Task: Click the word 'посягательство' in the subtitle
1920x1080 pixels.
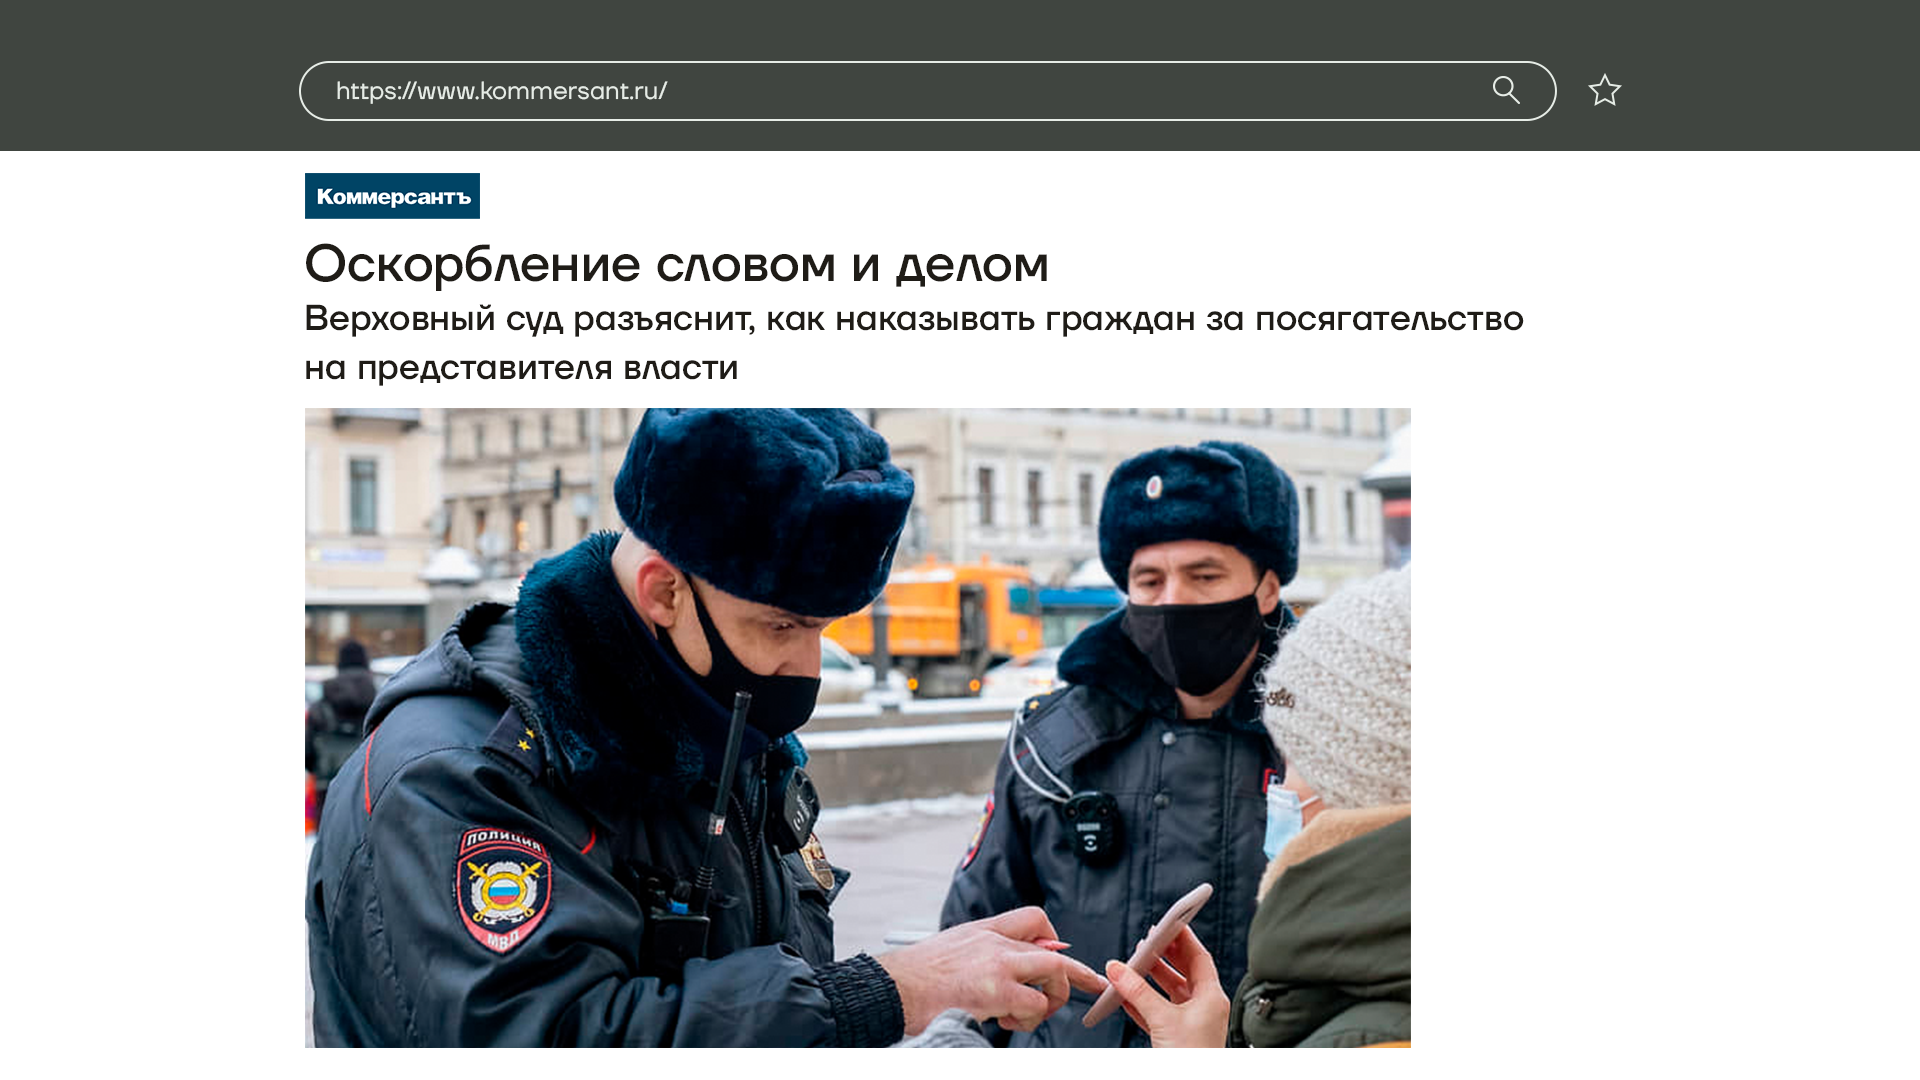Action: click(x=1389, y=319)
